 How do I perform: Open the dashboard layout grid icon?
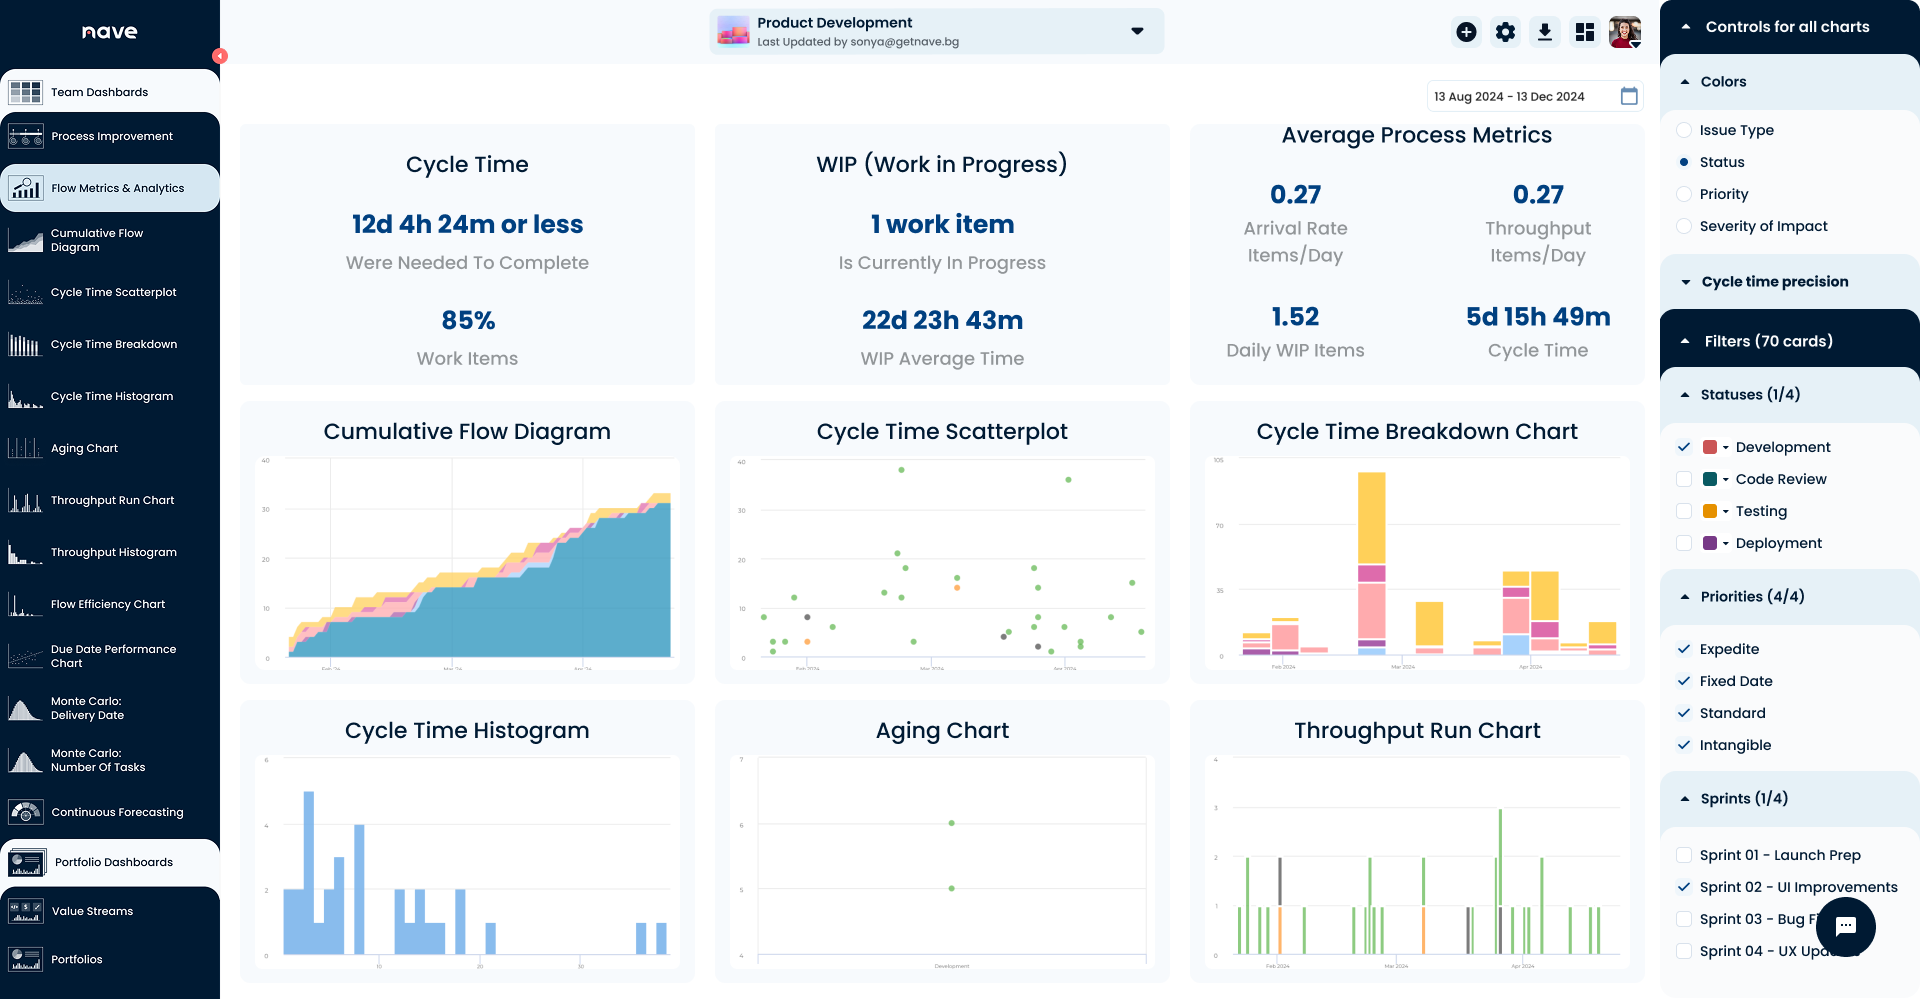1584,32
